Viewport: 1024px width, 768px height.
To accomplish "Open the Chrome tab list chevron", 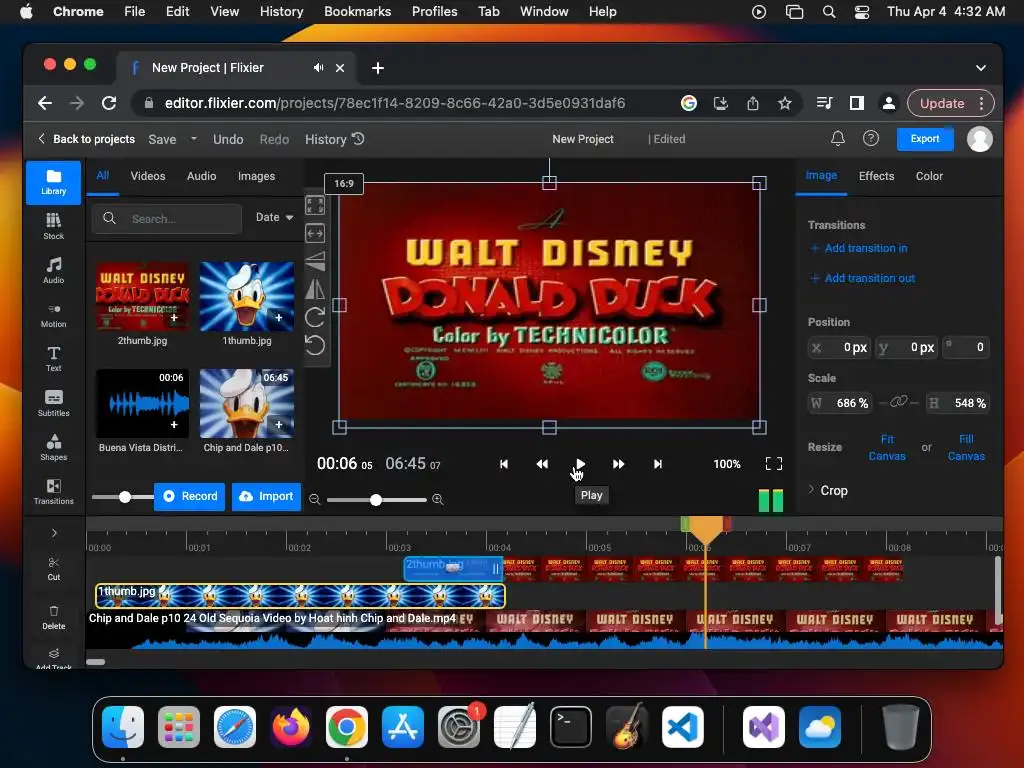I will coord(980,68).
